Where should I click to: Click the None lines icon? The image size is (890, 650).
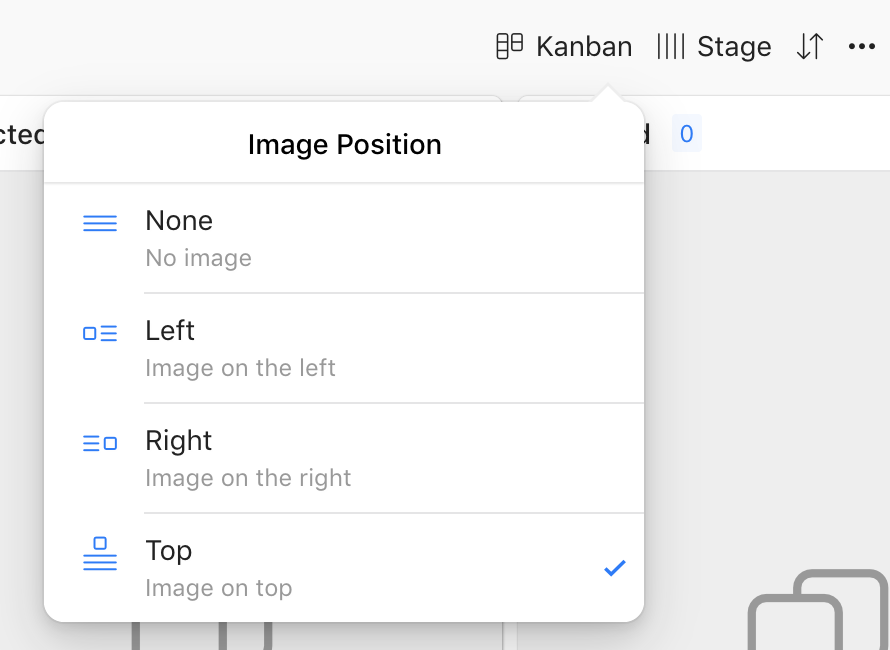point(100,223)
